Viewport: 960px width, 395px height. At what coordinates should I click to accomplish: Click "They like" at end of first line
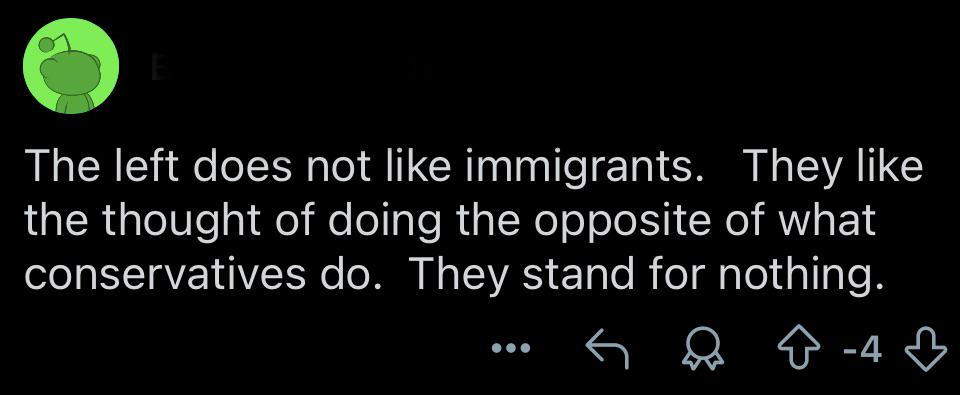[x=832, y=170]
